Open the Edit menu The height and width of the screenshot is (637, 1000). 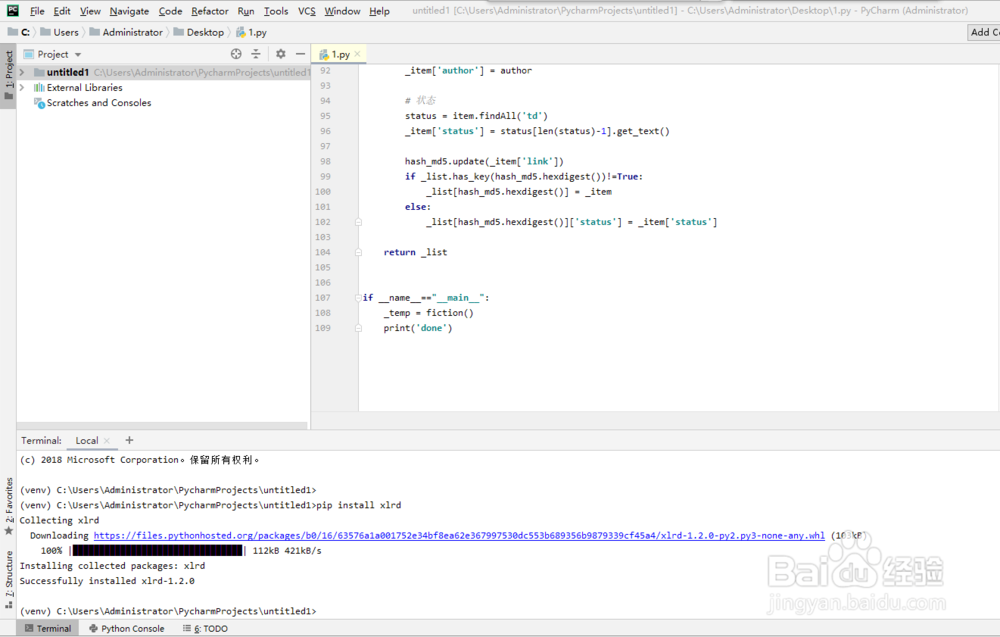pos(62,11)
